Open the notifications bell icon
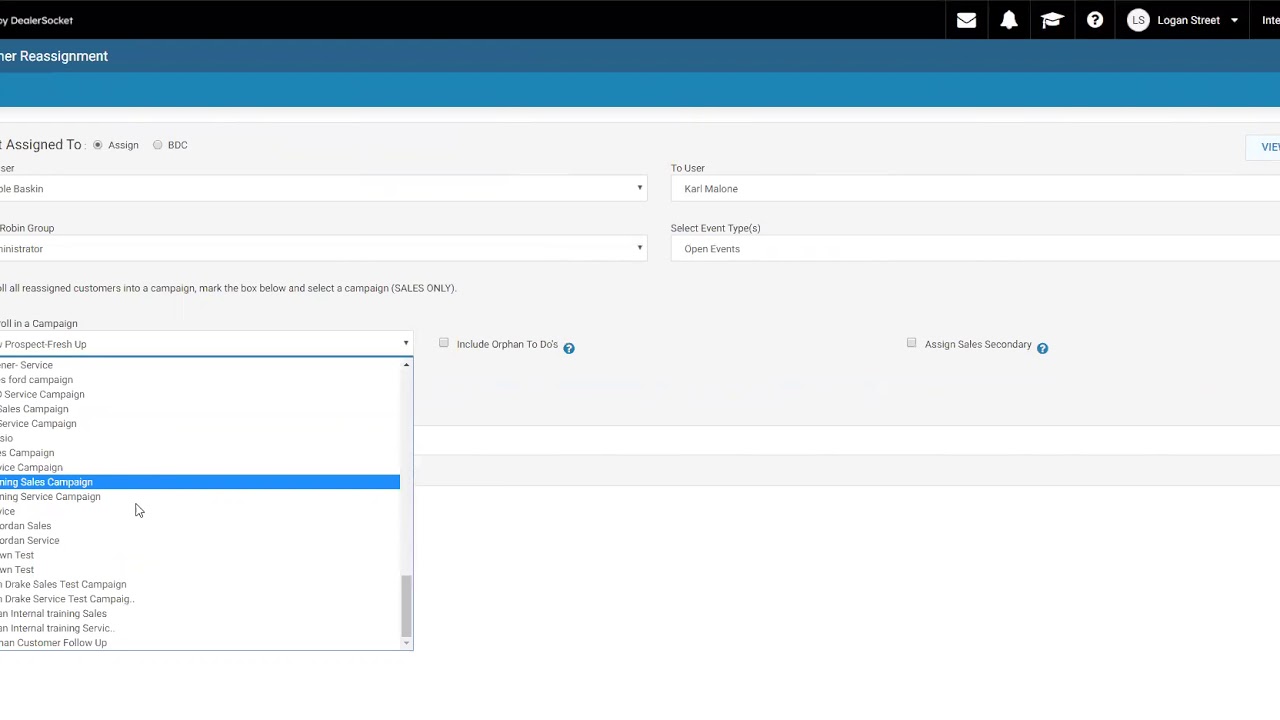Viewport: 1280px width, 720px height. point(1009,20)
